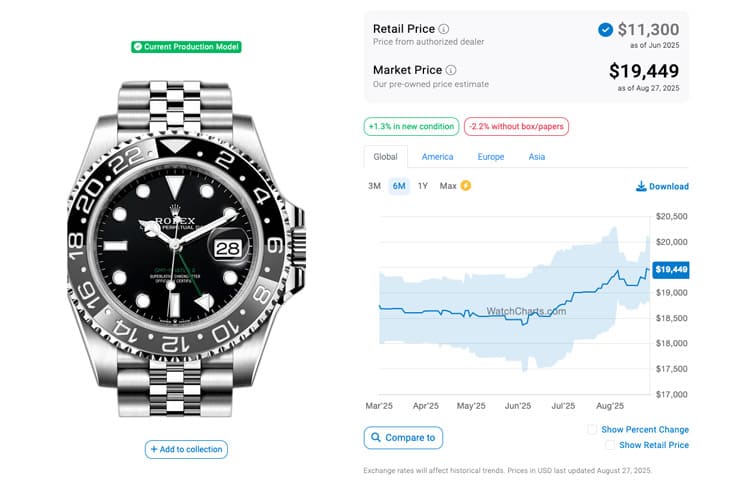
Task: Switch to the America tab
Action: tap(437, 157)
